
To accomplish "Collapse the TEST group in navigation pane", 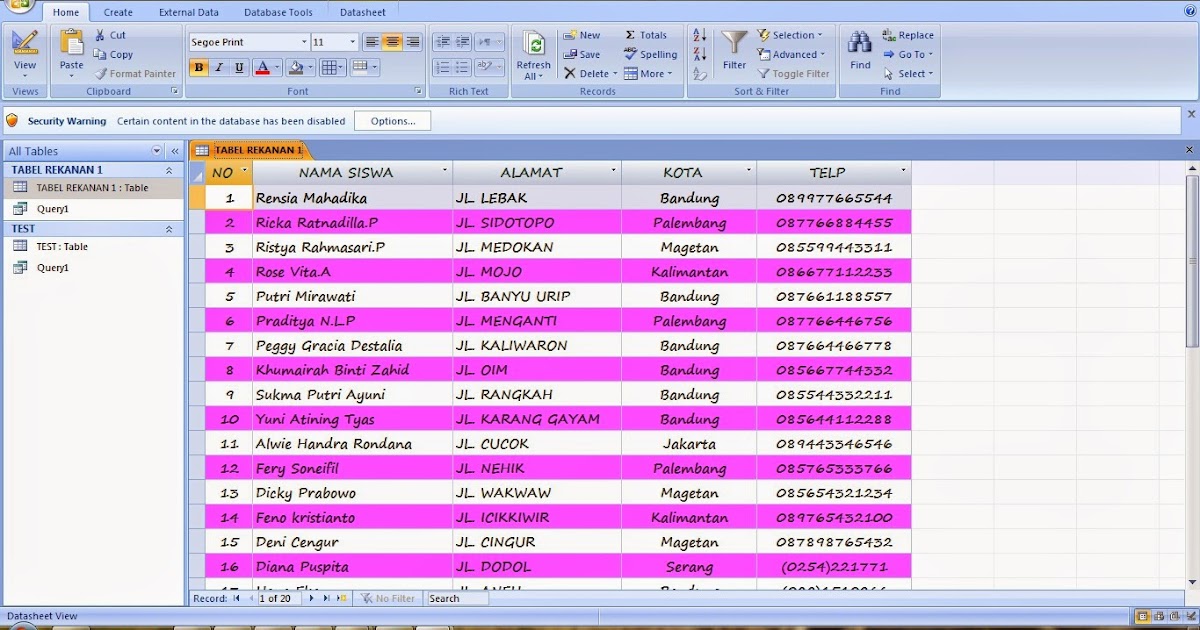I will pyautogui.click(x=169, y=229).
